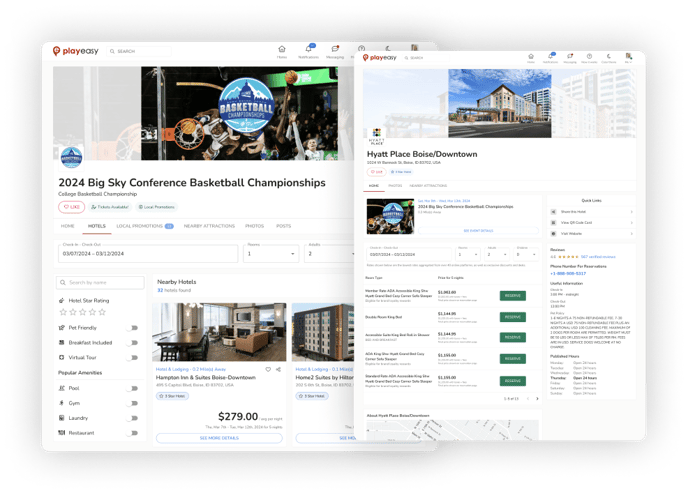Enable Pool amenity filter
Viewport: 688px width, 493px height.
133,388
